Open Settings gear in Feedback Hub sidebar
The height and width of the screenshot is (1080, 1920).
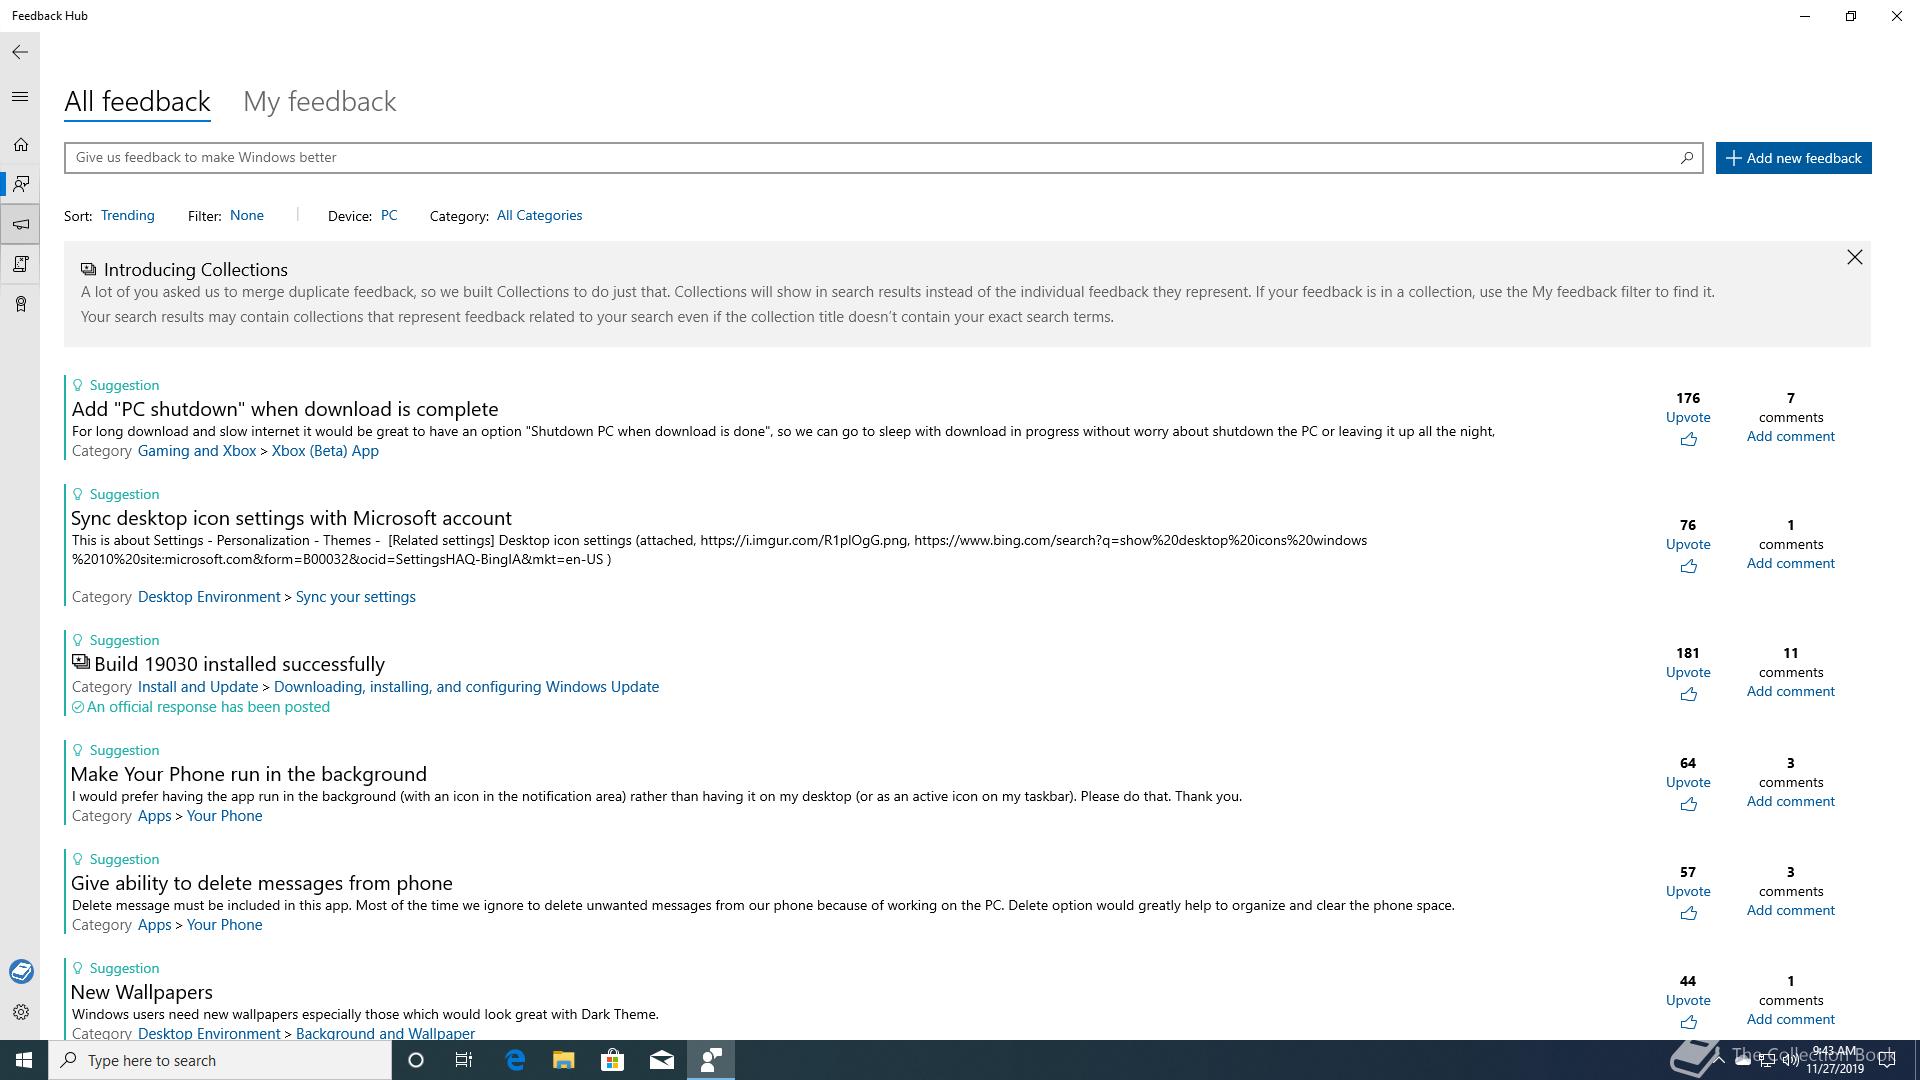[20, 1012]
